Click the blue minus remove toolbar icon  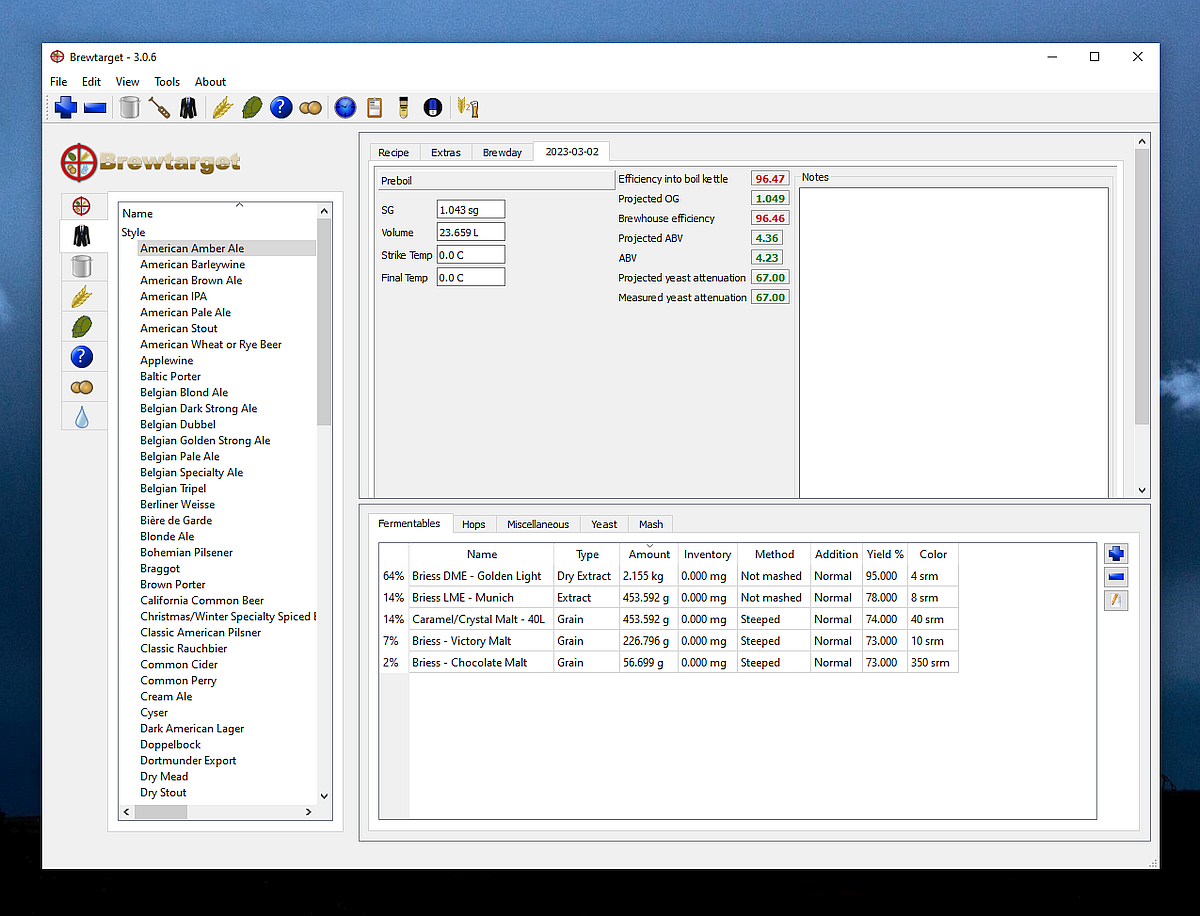(95, 107)
